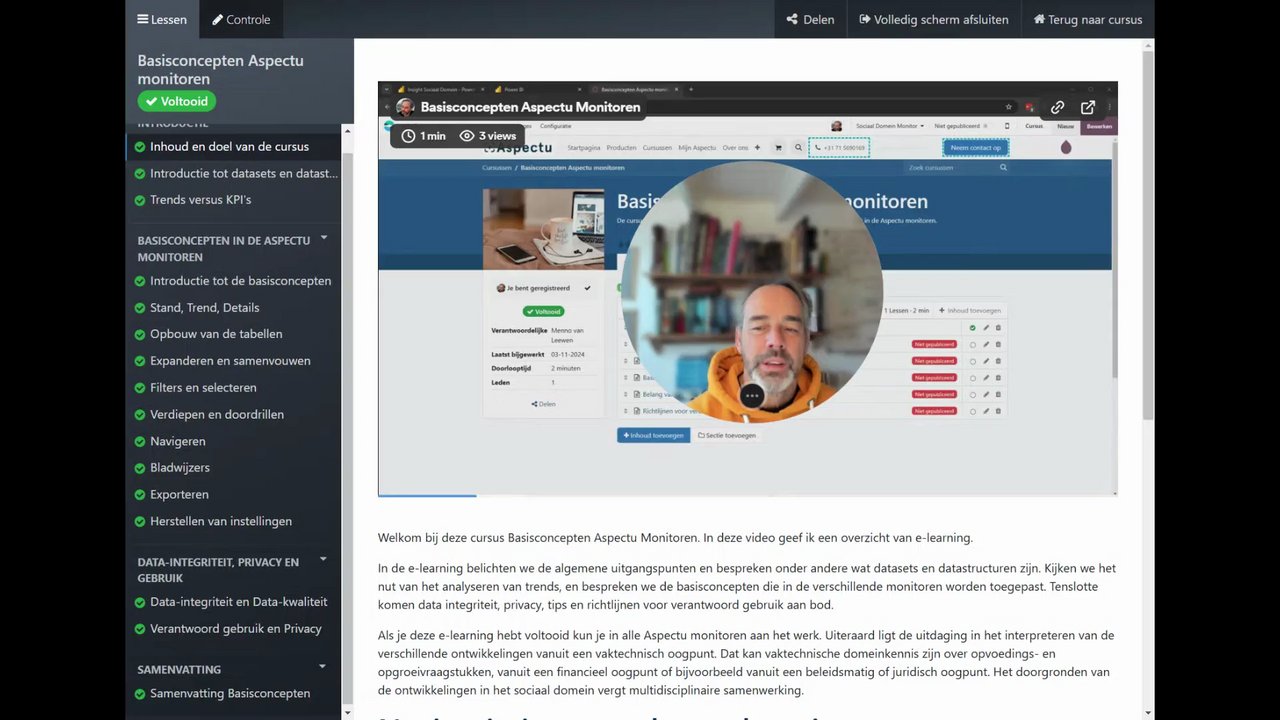Click the Delen share button
Viewport: 1280px width, 720px height.
point(810,19)
